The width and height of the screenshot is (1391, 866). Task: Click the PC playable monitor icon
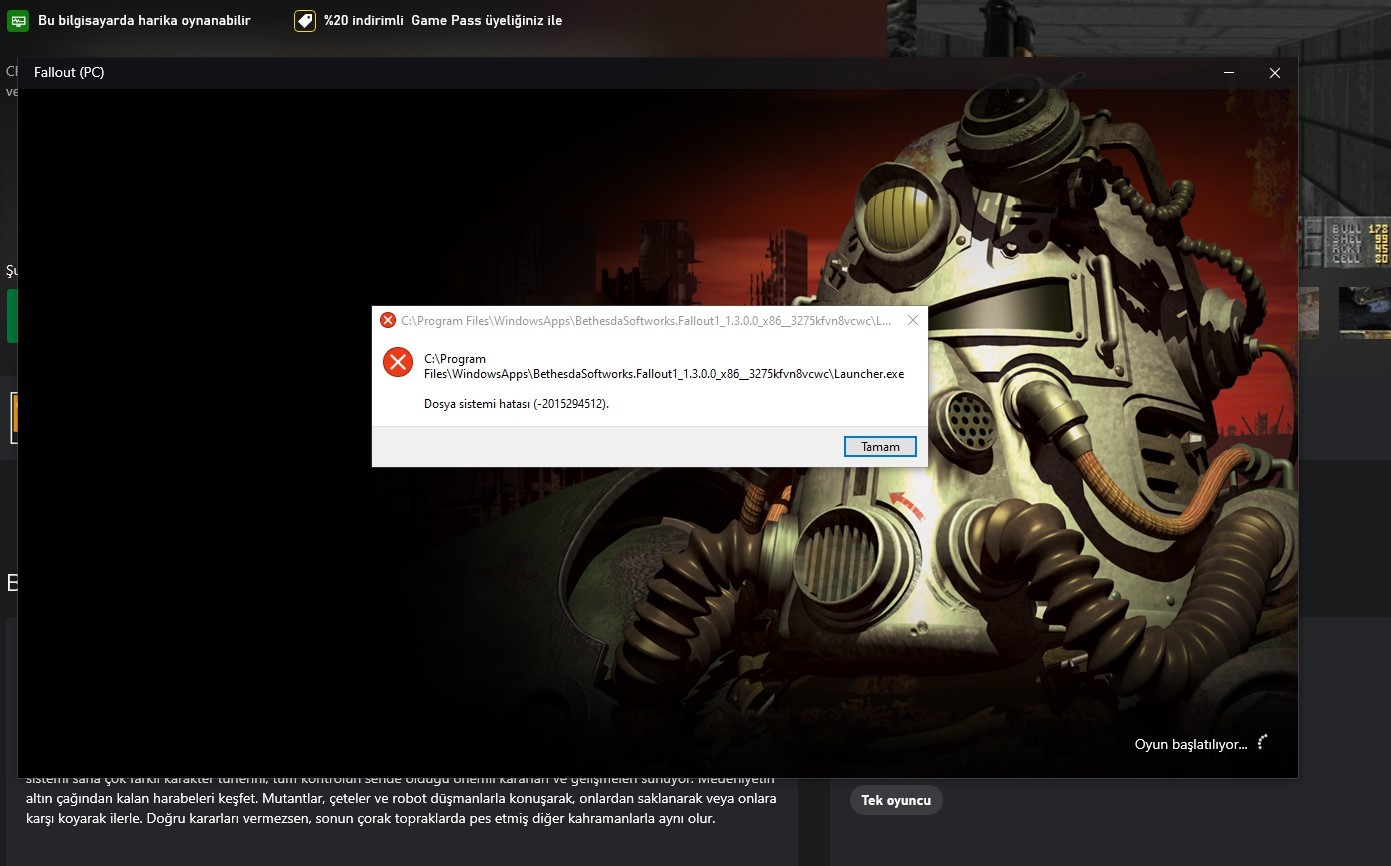18,20
